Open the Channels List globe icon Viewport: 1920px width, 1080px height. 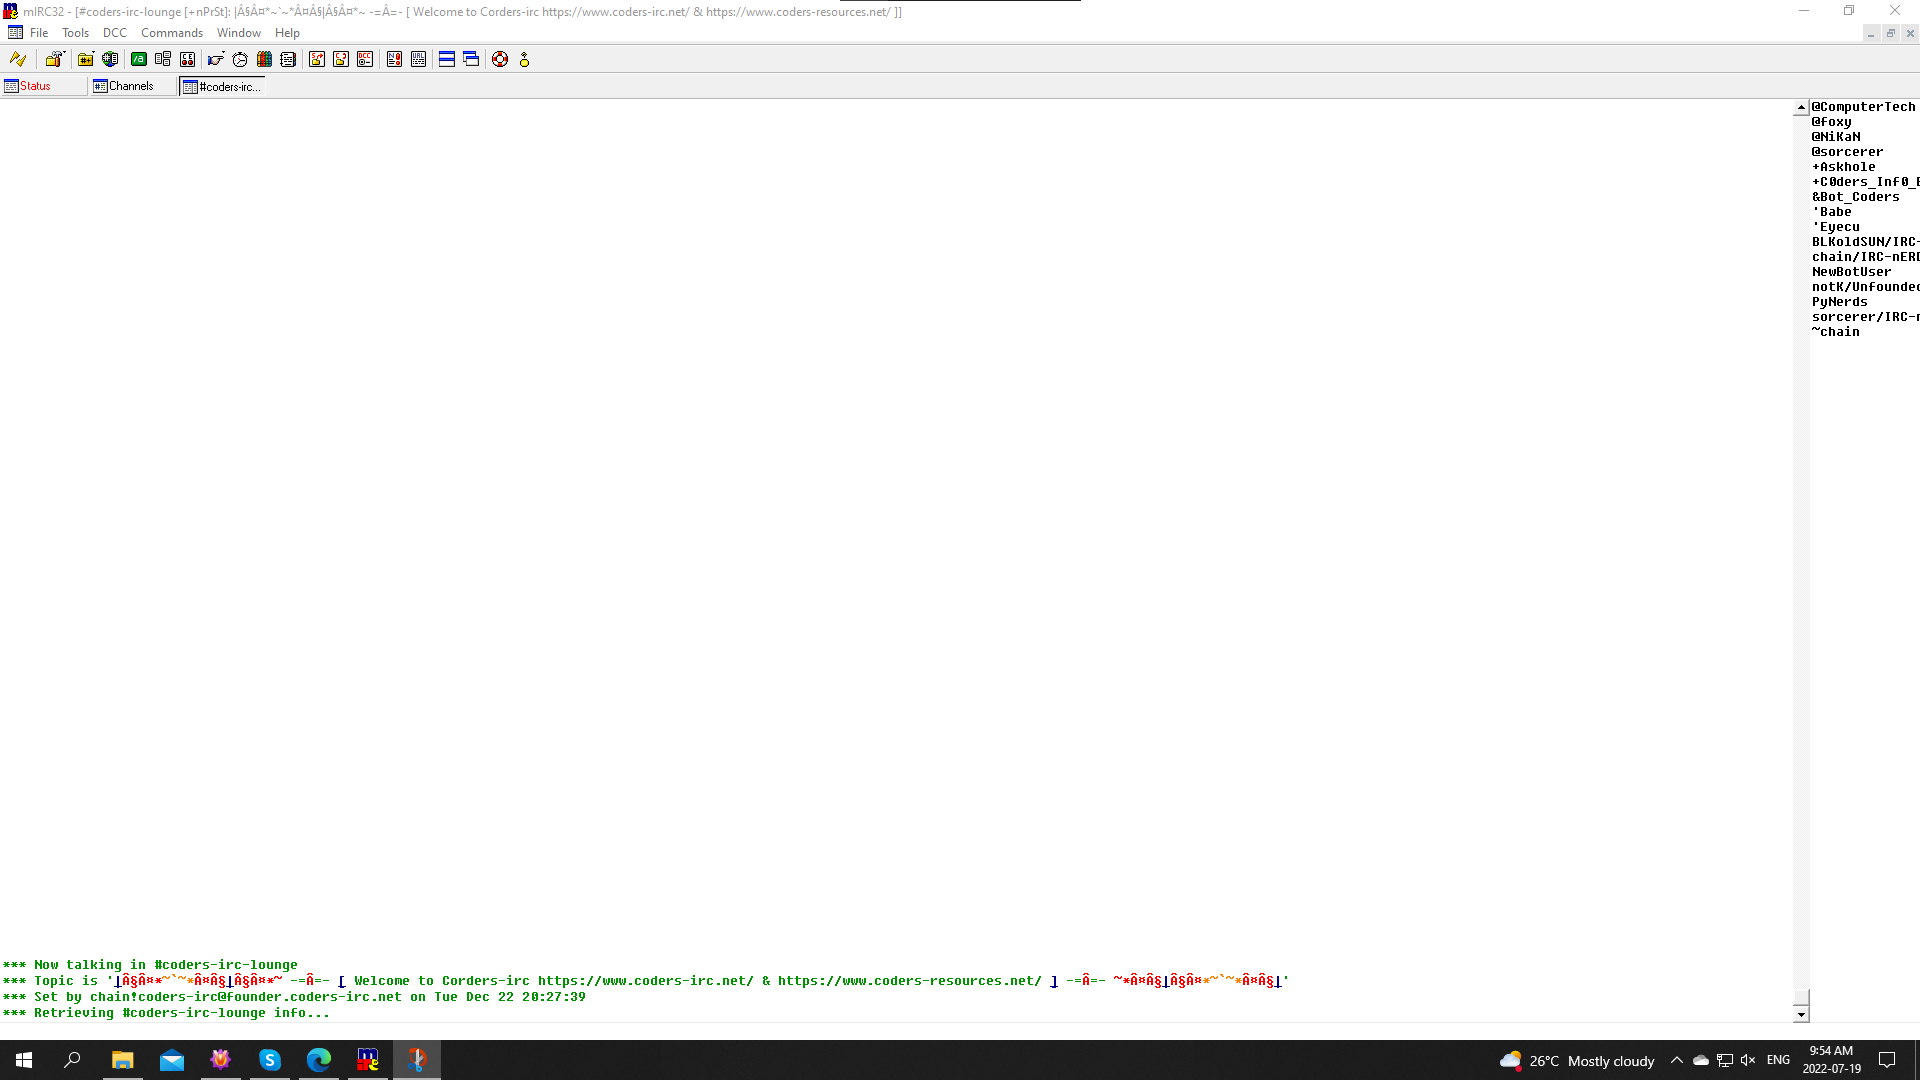coord(110,59)
